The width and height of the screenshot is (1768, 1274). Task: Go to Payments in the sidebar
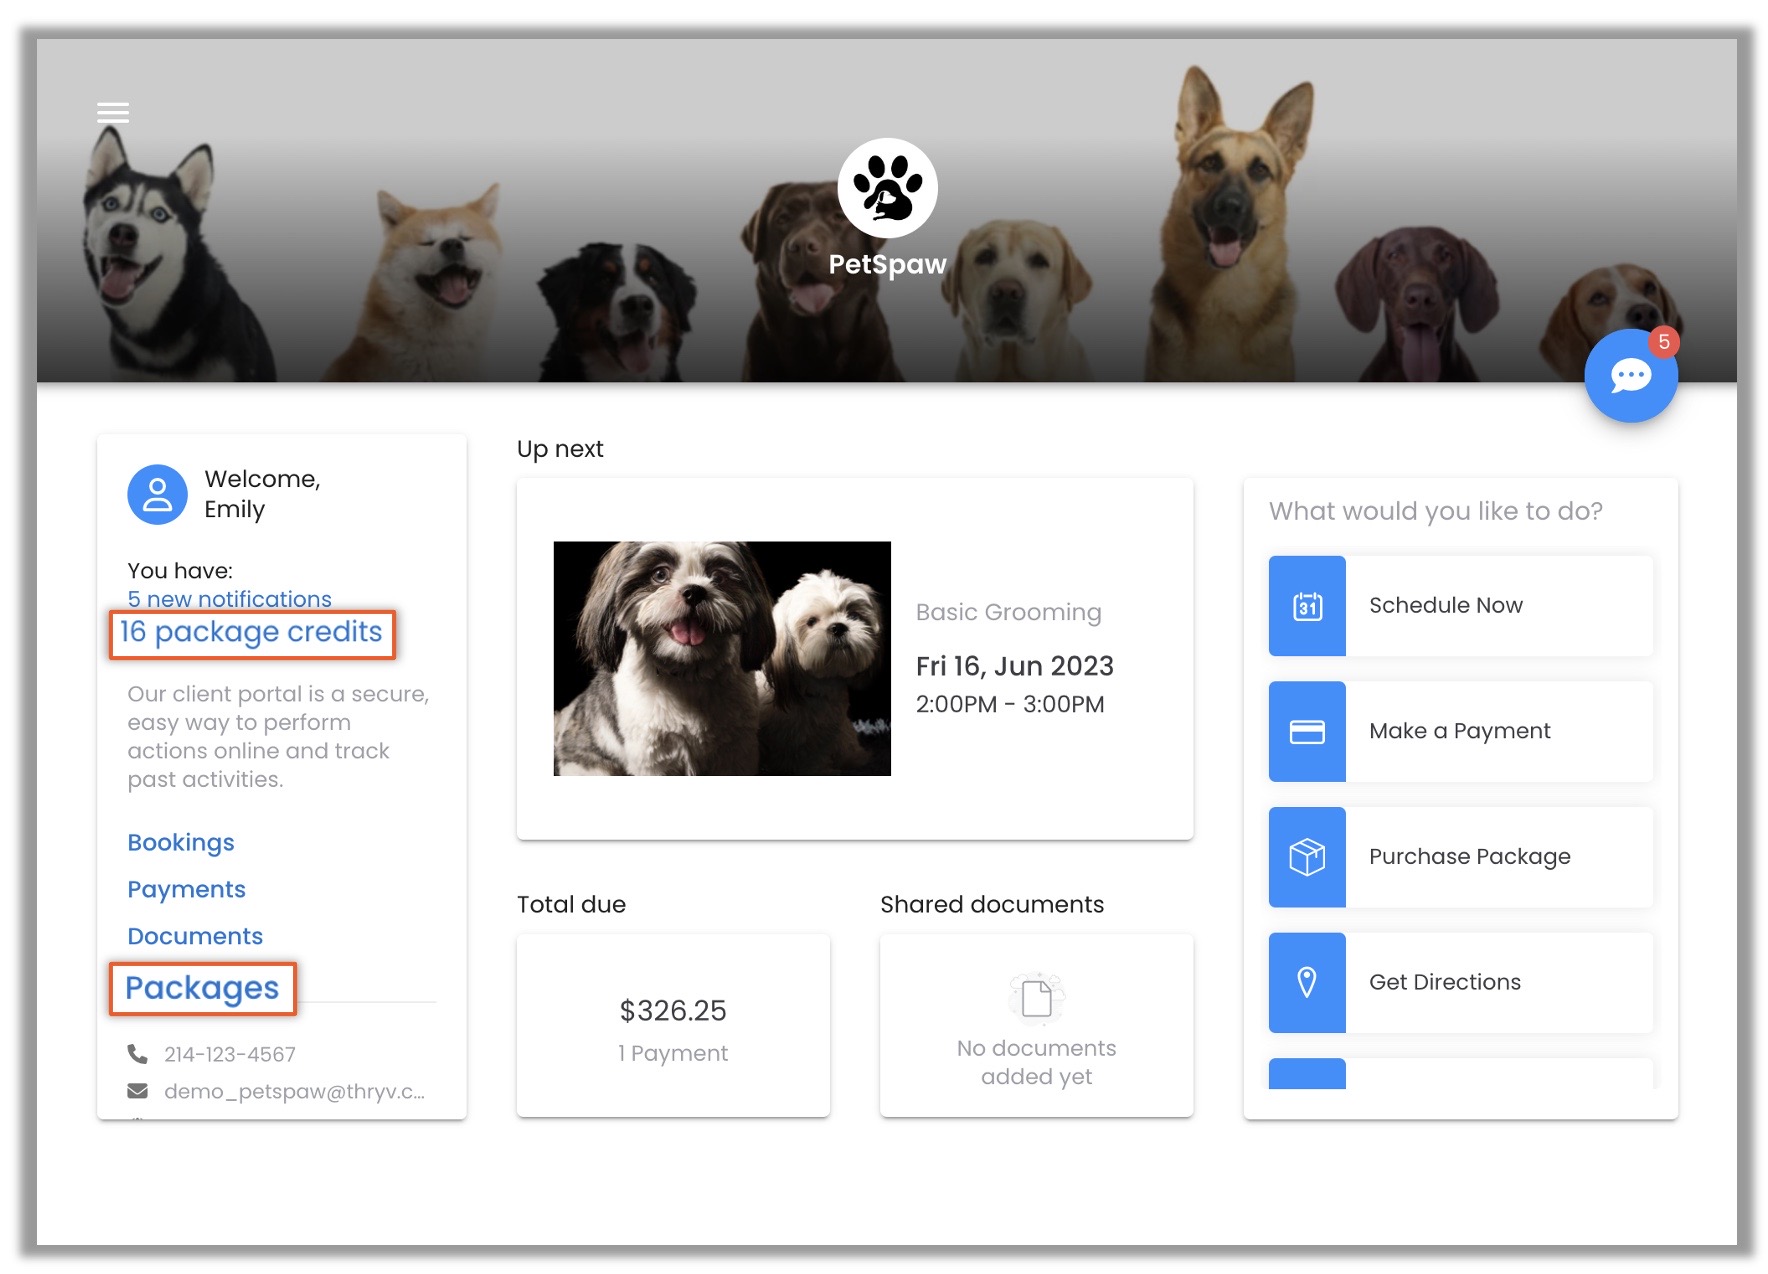(186, 889)
